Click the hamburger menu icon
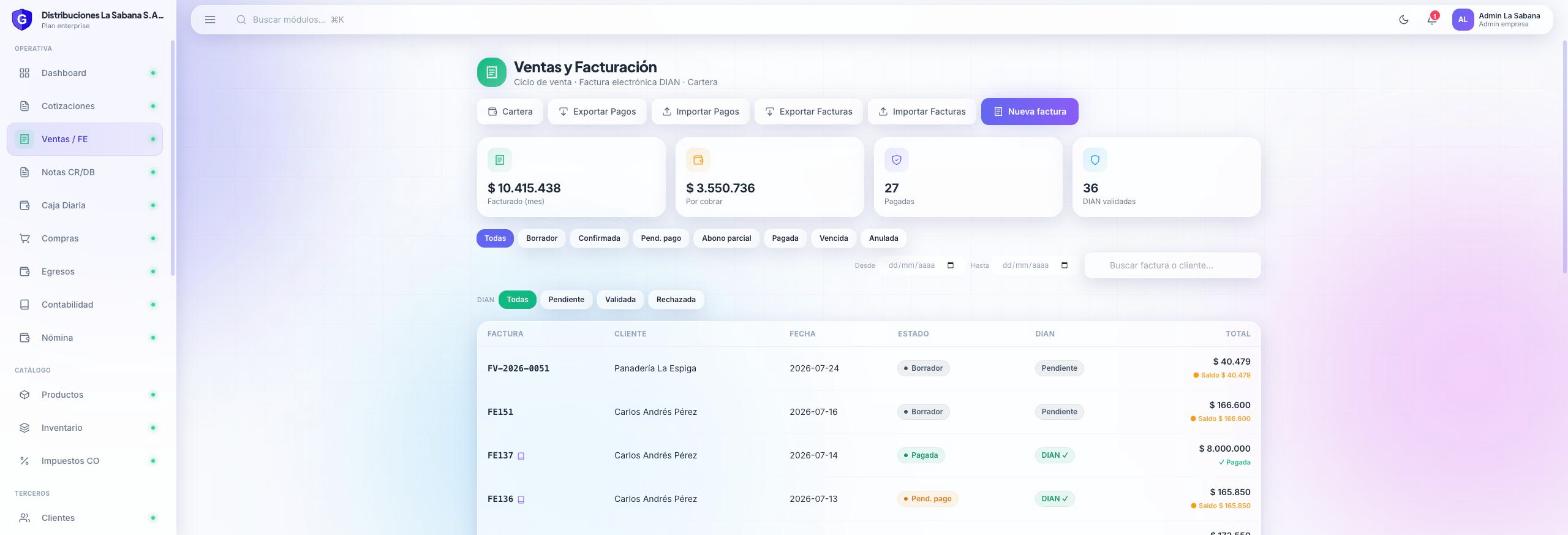This screenshot has width=1568, height=535. 210,20
